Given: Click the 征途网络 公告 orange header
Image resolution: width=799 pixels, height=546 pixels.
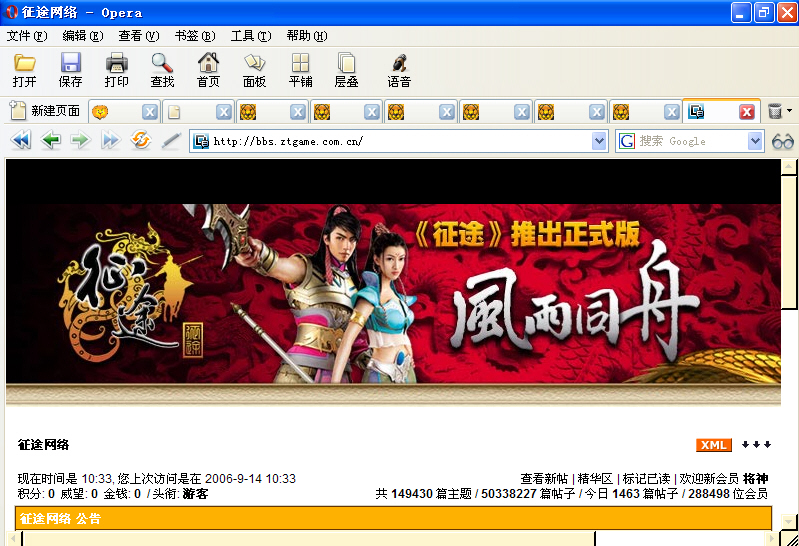Looking at the screenshot, I should tap(393, 518).
